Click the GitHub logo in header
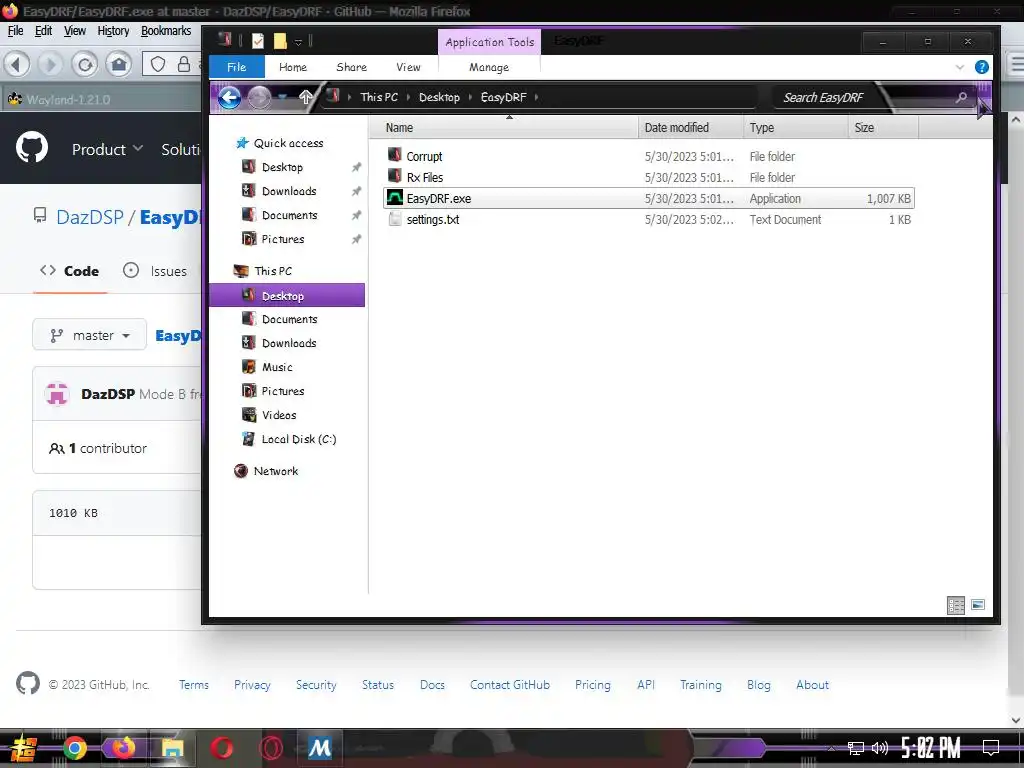 [31, 148]
